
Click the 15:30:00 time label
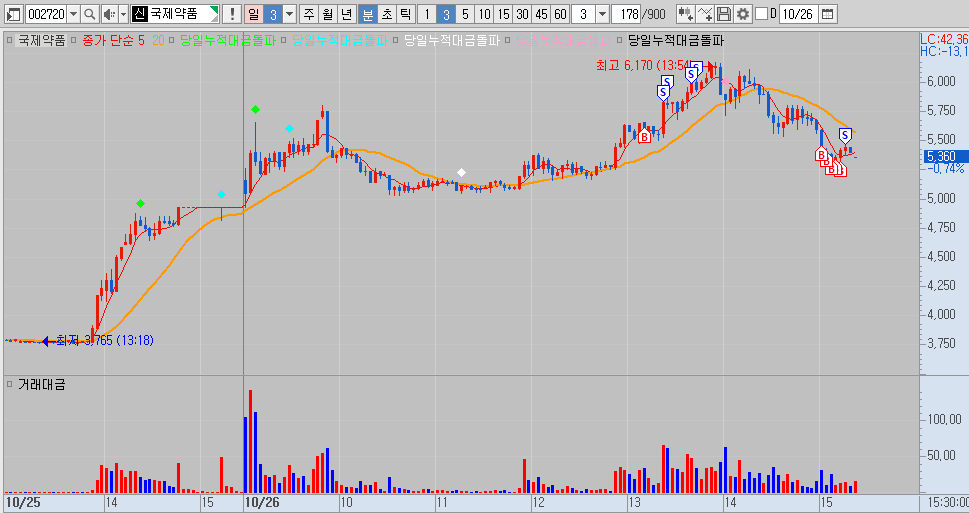click(948, 502)
